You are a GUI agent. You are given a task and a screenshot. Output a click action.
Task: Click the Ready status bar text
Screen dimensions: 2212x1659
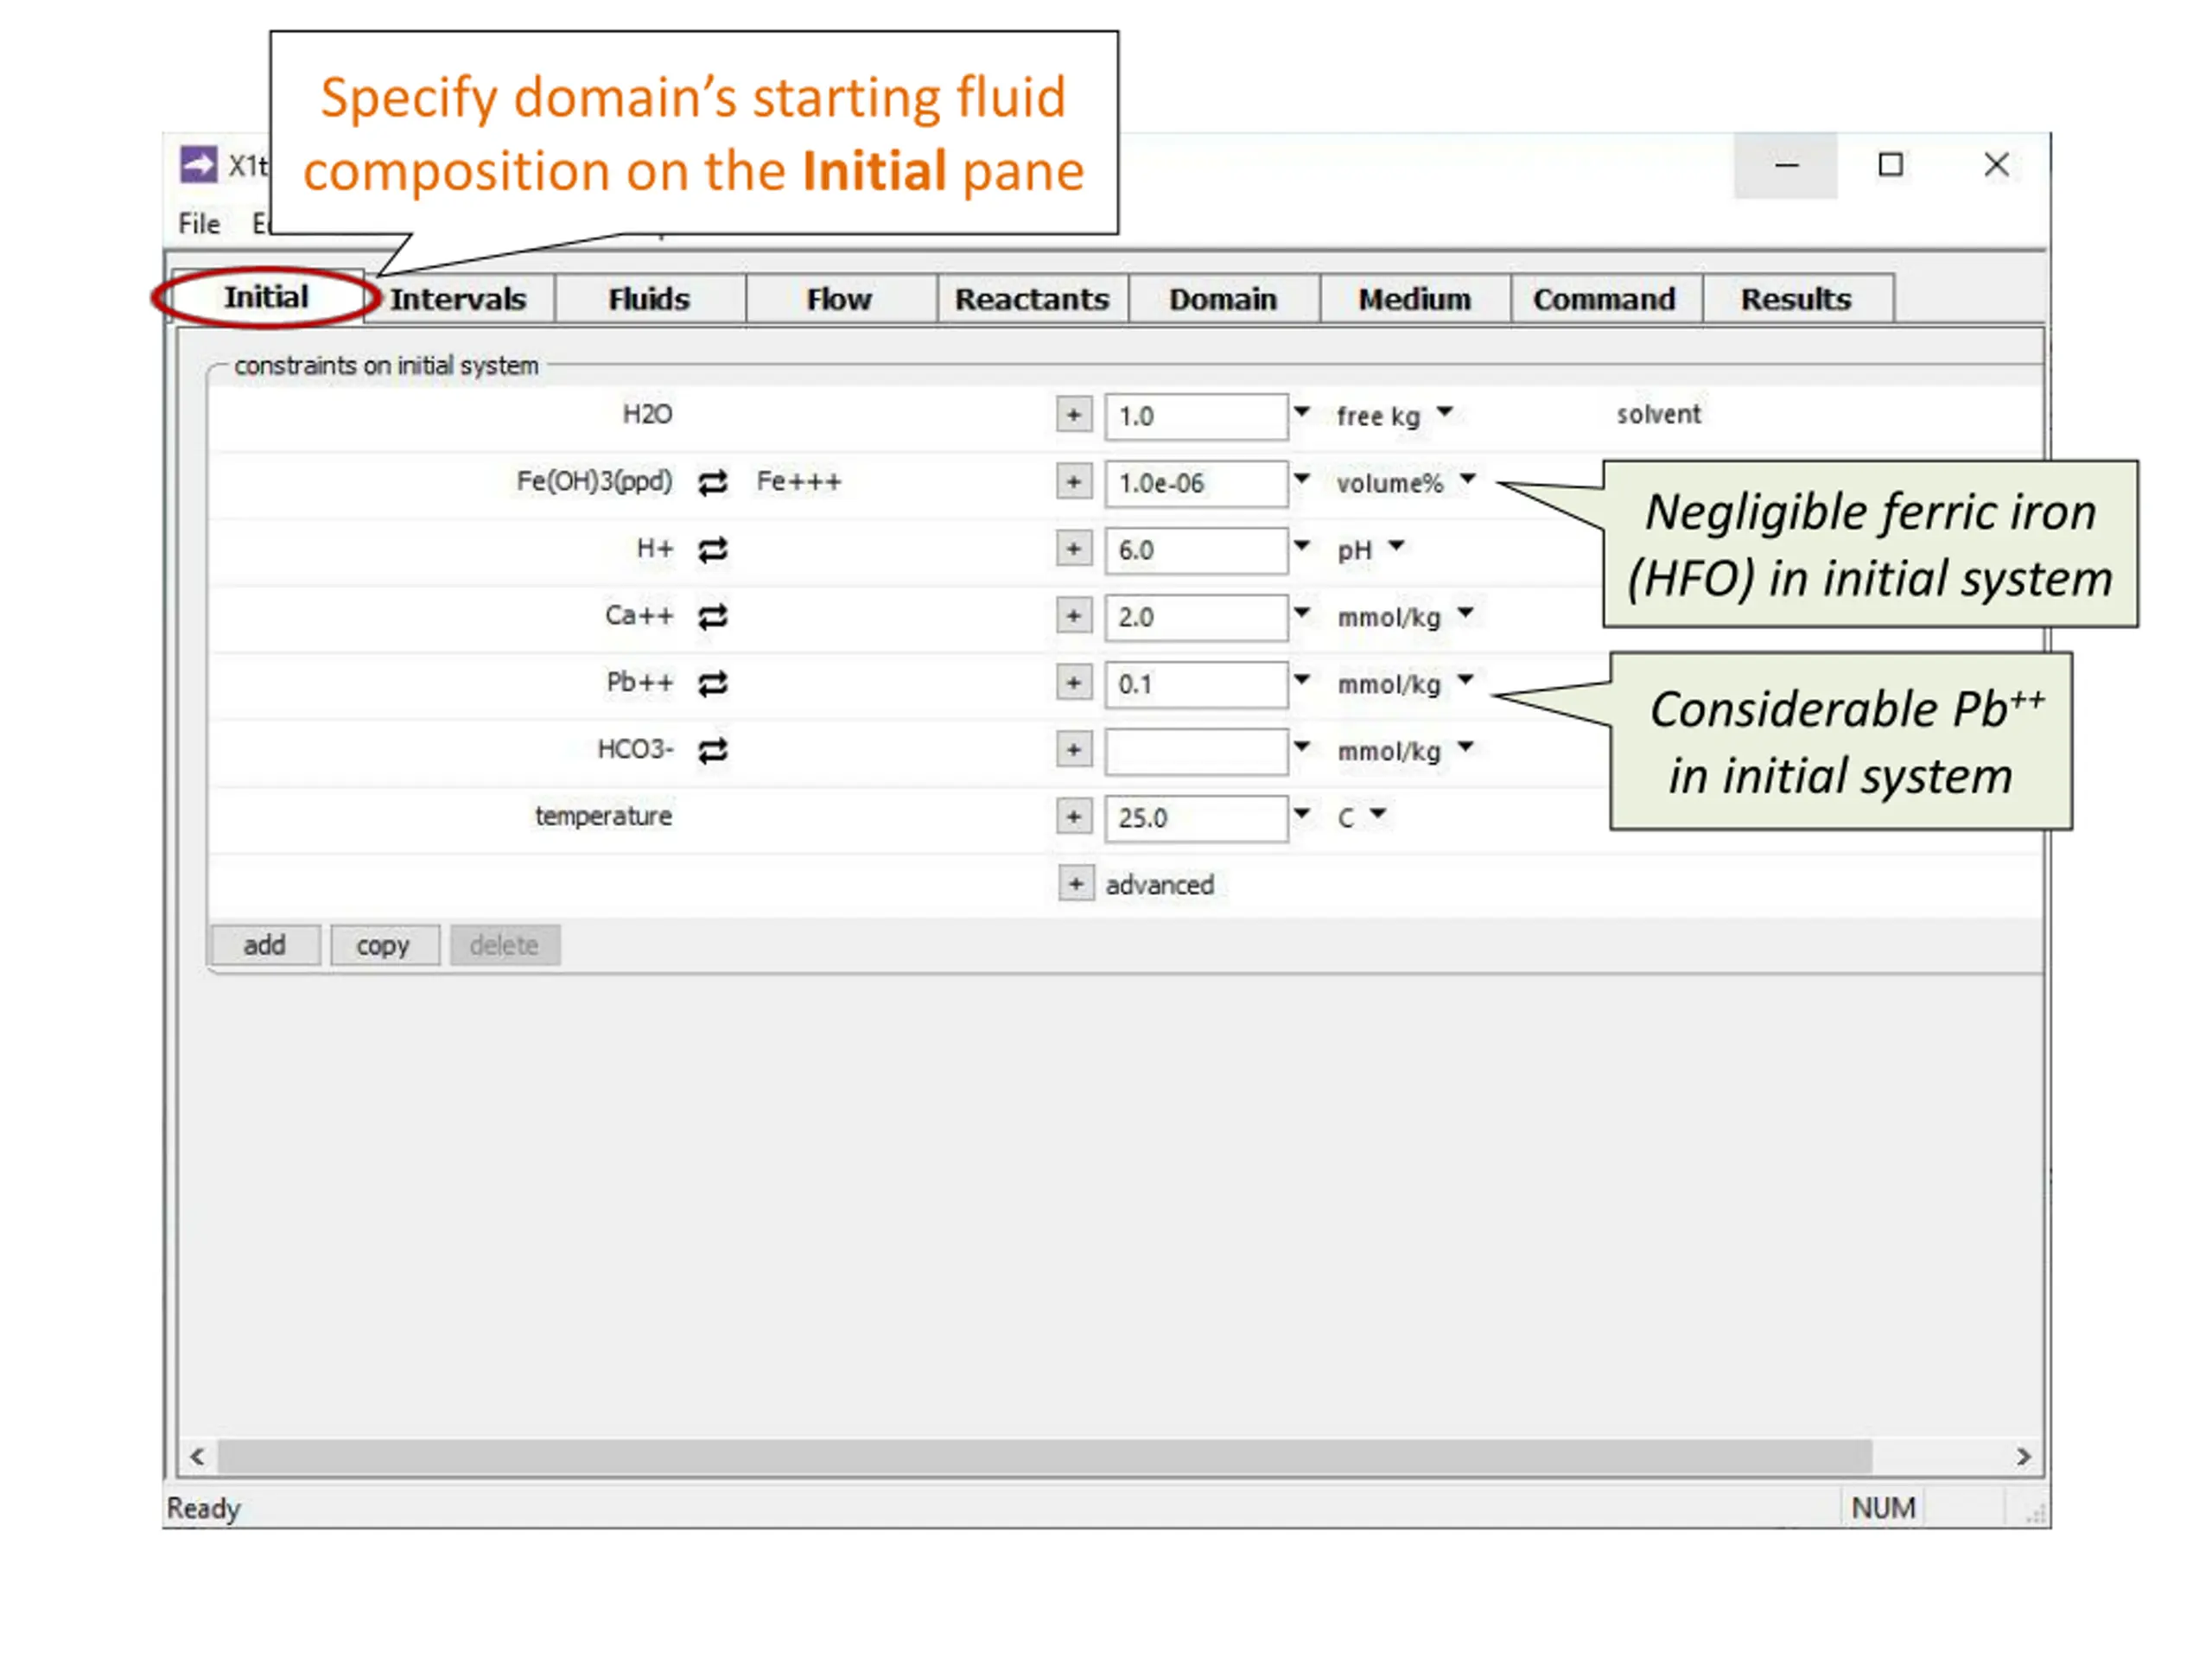tap(204, 1508)
